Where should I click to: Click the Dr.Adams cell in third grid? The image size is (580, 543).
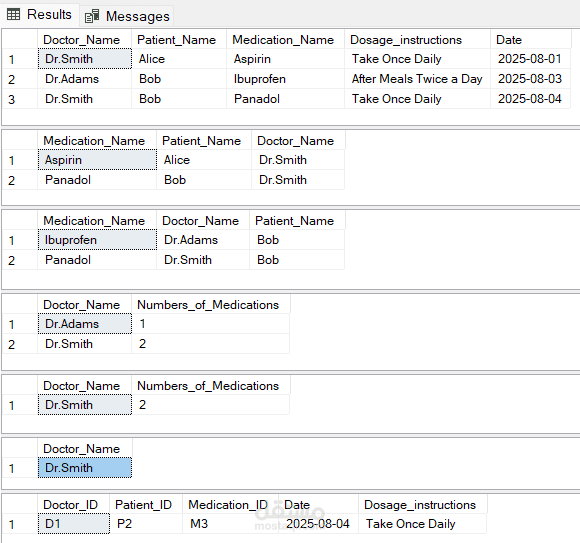[x=203, y=240]
